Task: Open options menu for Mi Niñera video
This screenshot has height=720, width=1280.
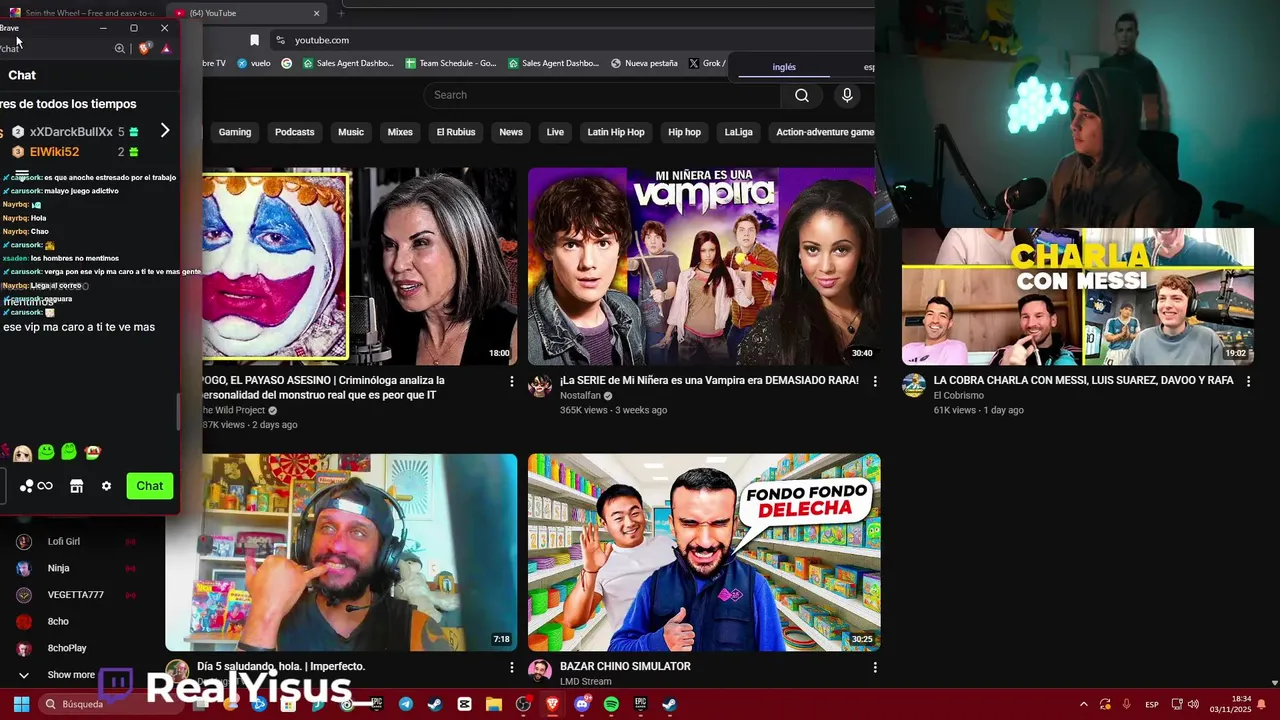Action: click(x=875, y=381)
